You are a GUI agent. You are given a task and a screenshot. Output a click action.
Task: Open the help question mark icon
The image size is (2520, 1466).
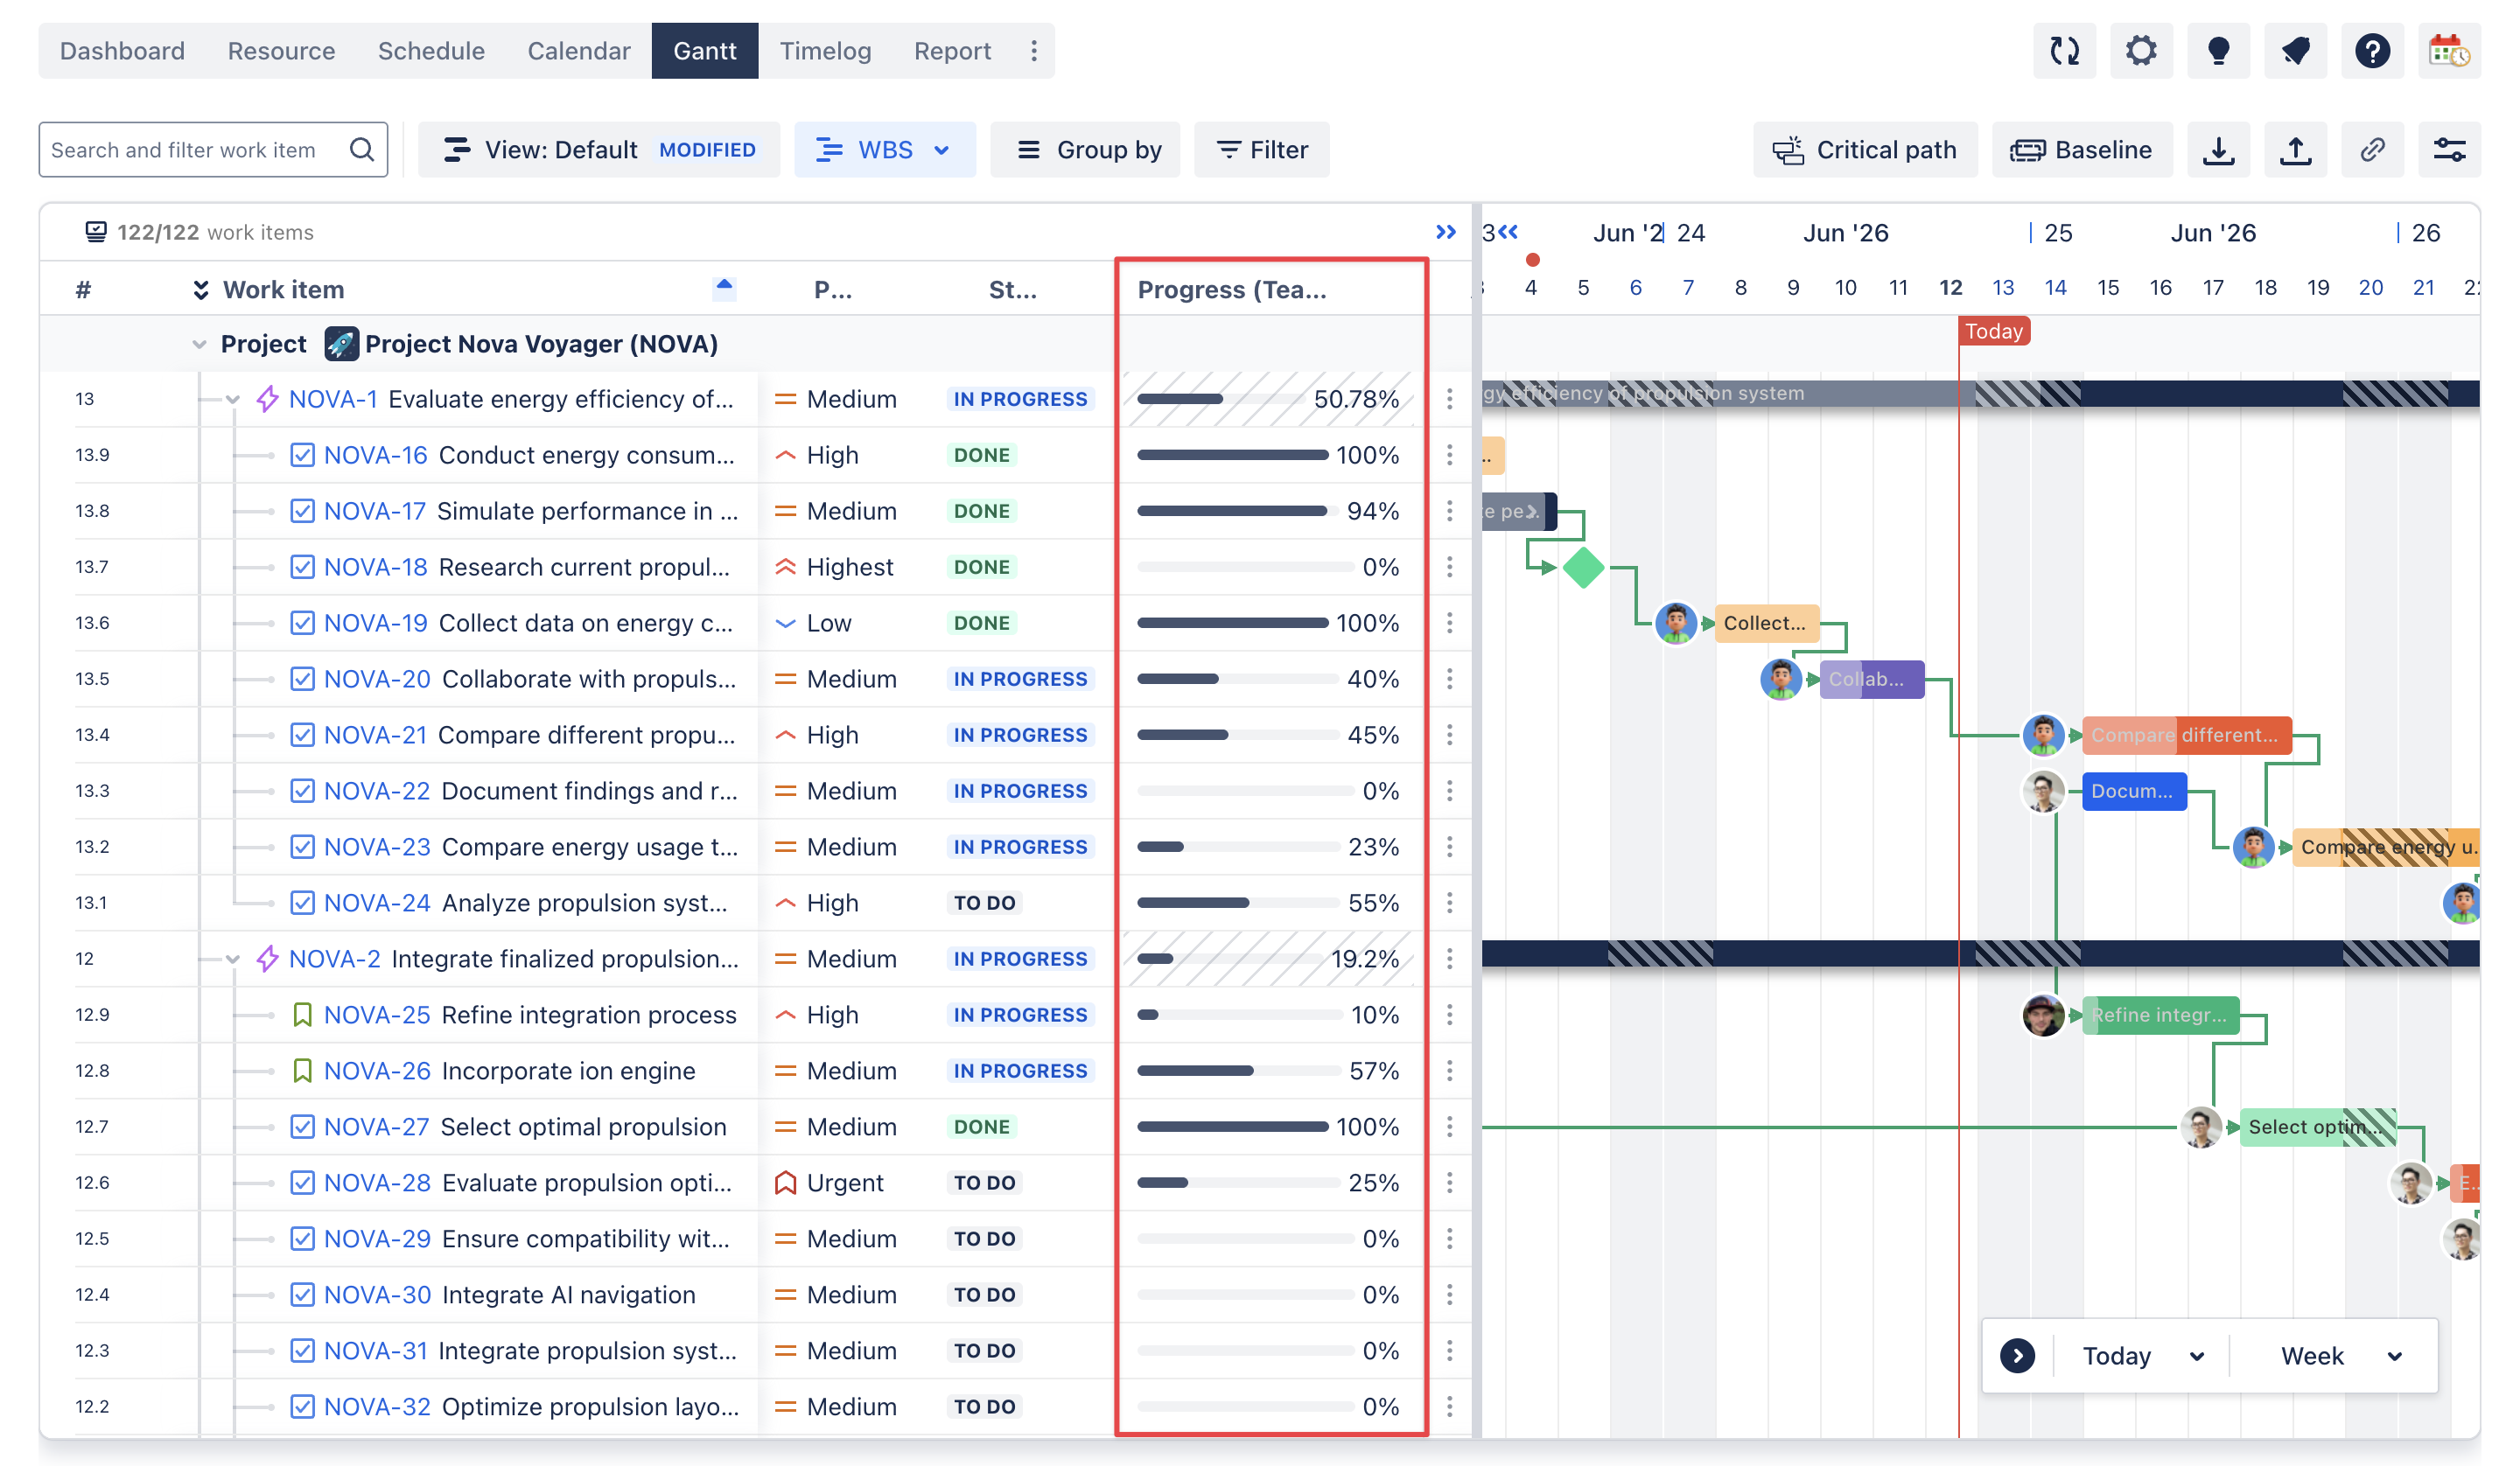click(x=2372, y=51)
